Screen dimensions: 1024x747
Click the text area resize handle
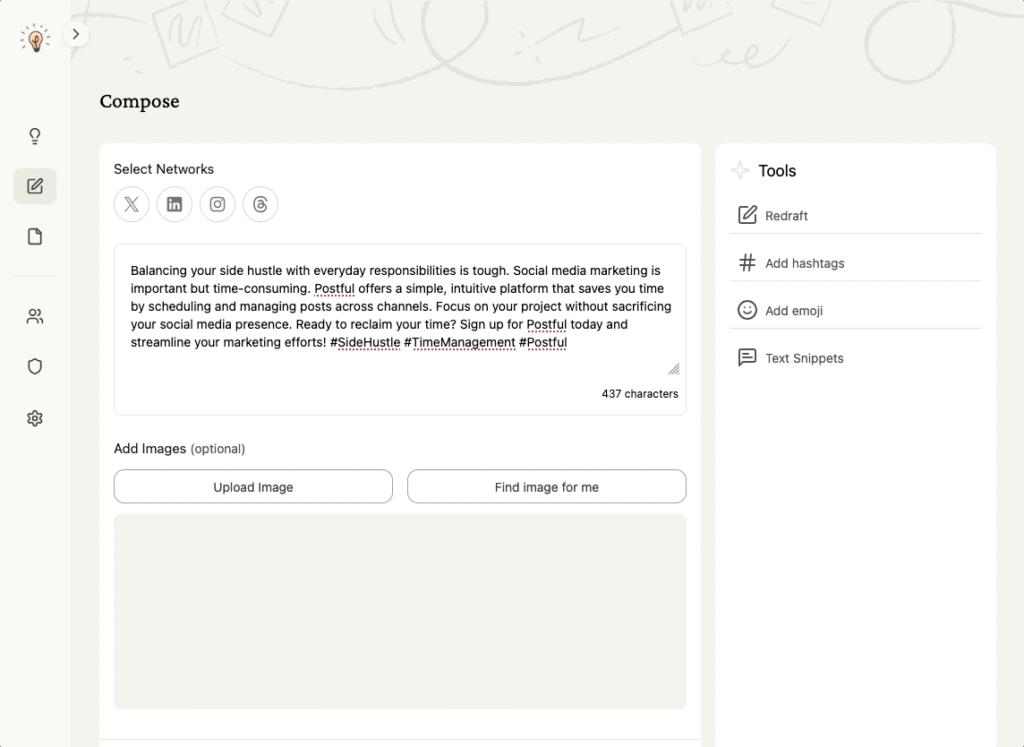coord(673,369)
